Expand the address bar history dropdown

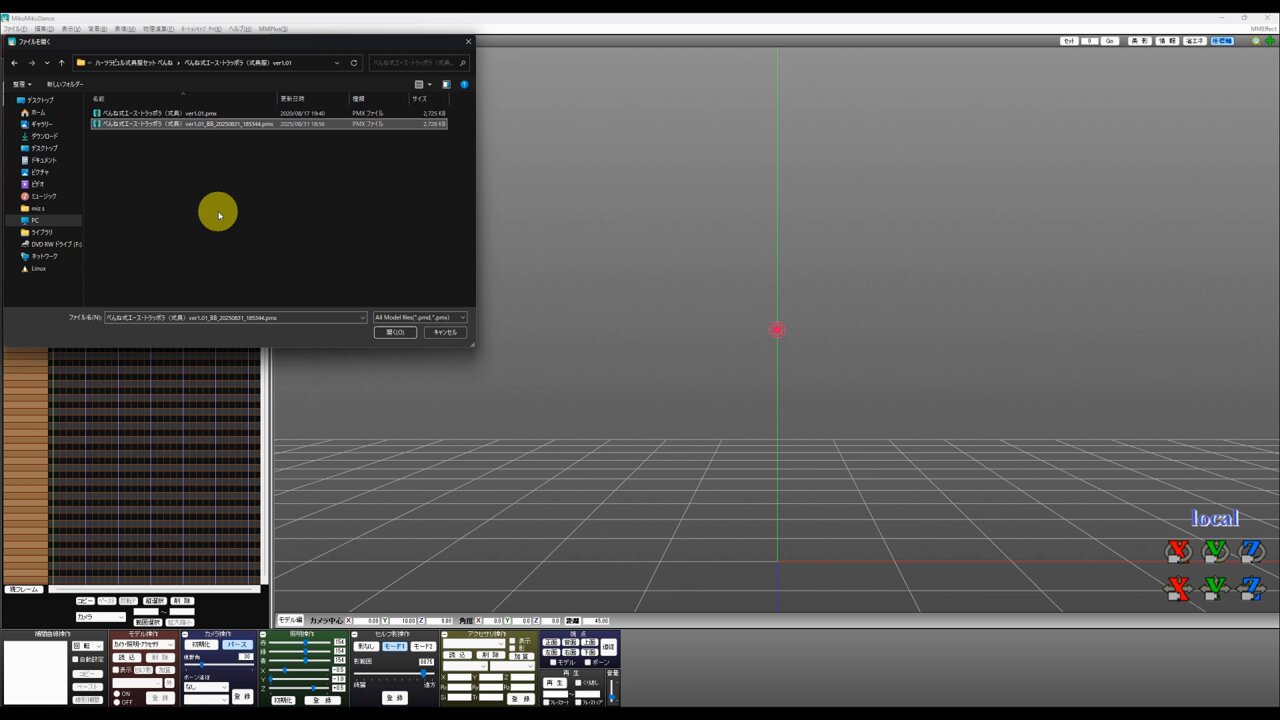(337, 63)
